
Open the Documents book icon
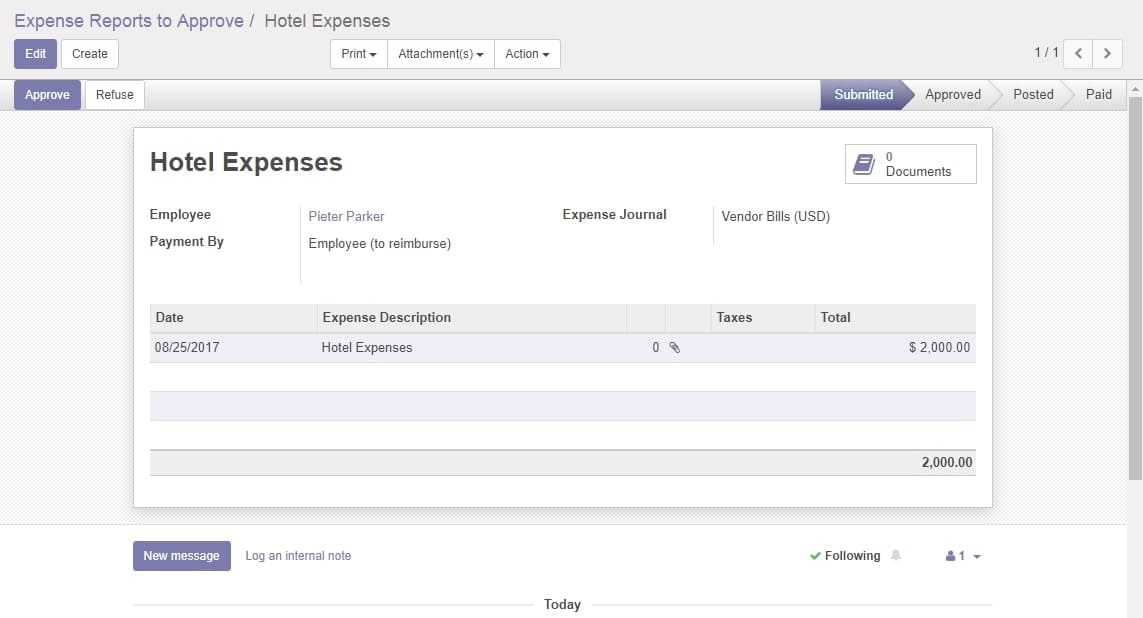[x=864, y=164]
